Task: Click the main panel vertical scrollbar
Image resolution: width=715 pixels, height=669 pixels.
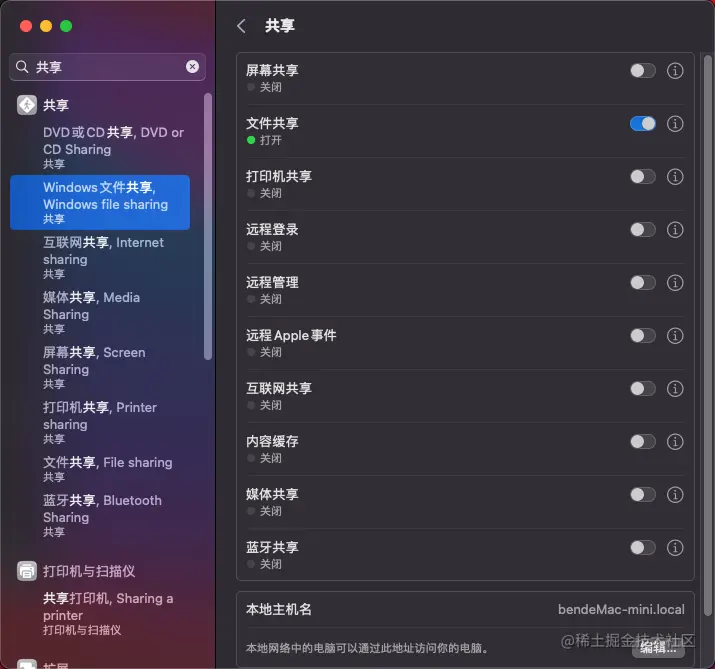Action: coord(708,335)
